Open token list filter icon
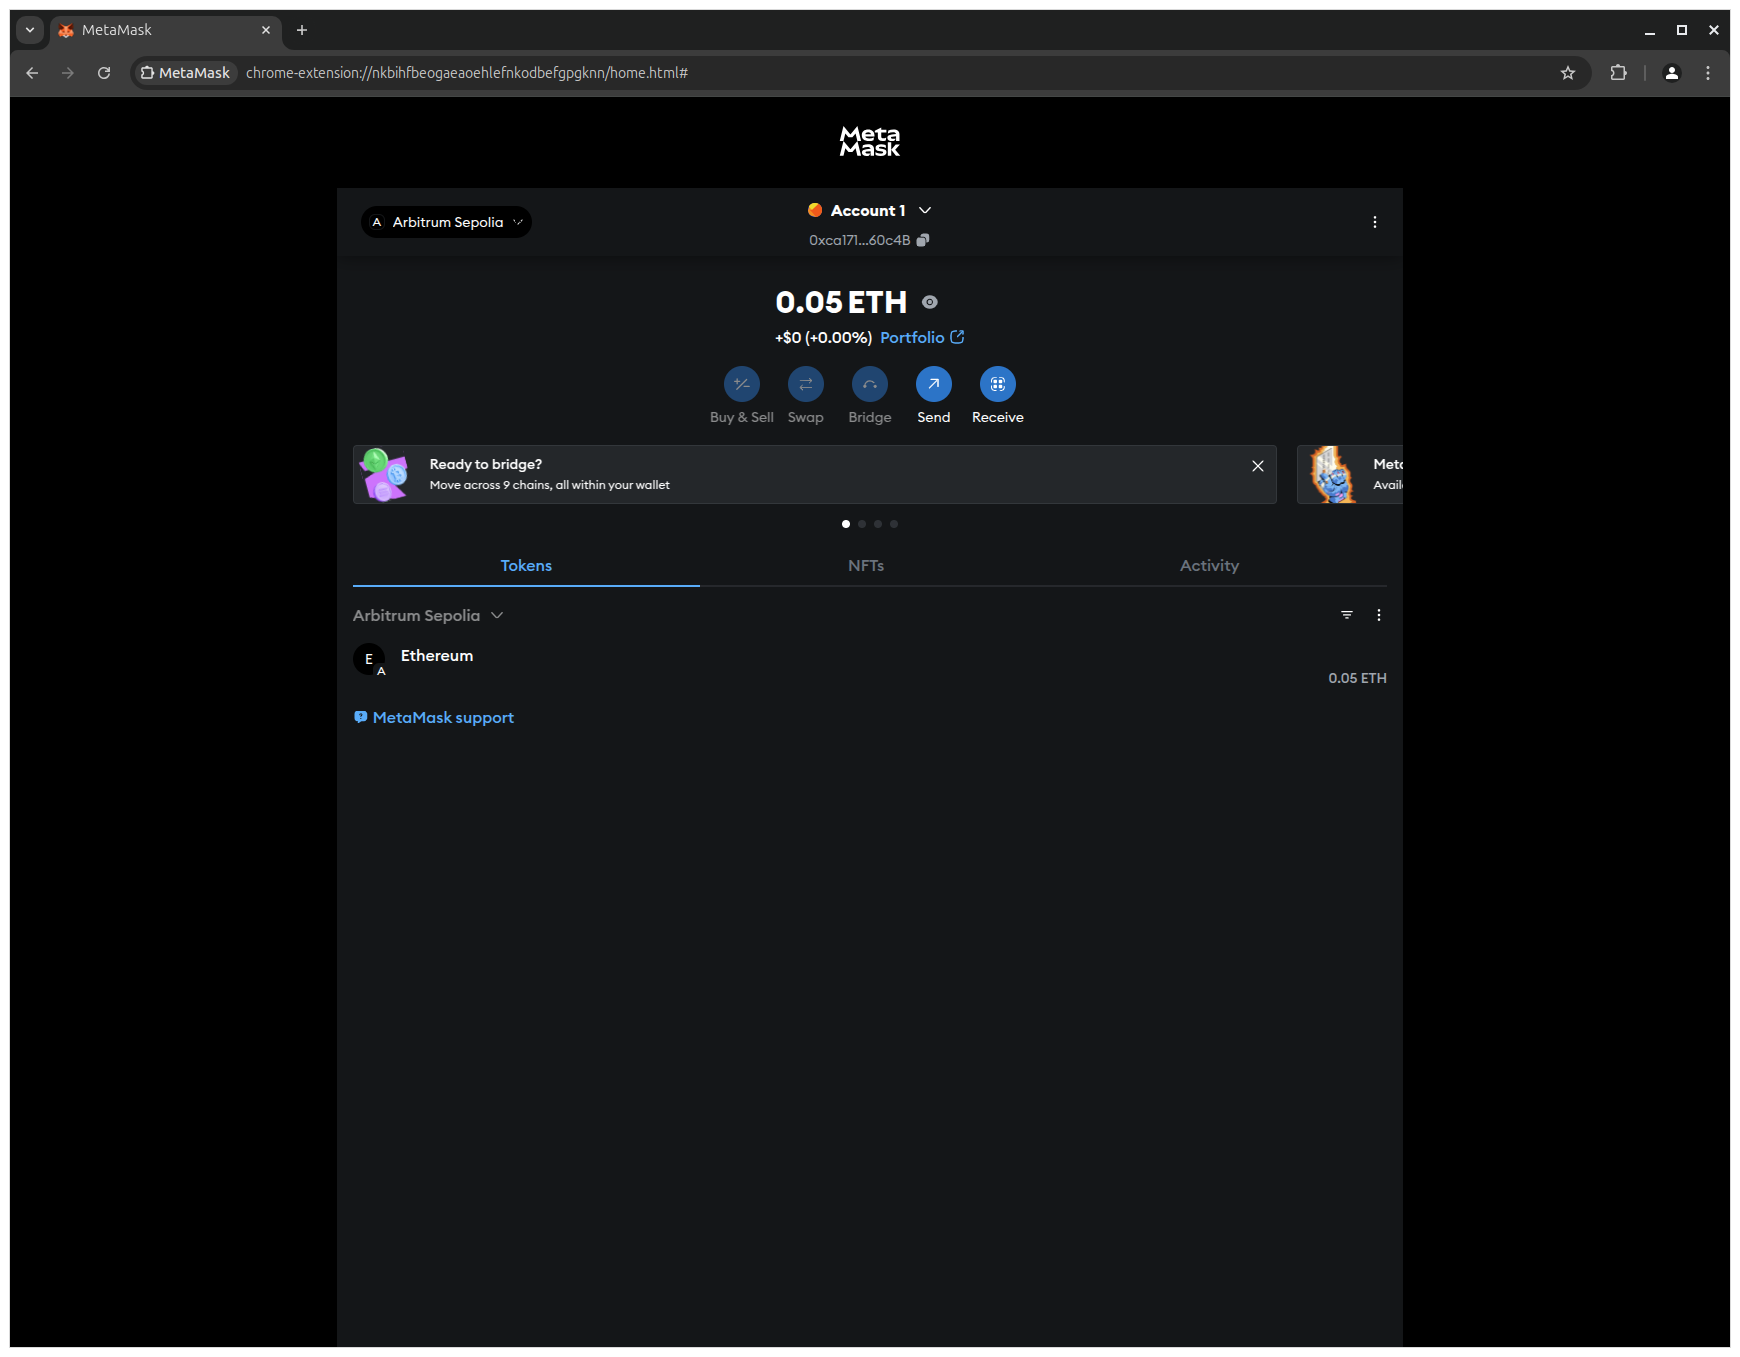1740x1357 pixels. (x=1347, y=615)
